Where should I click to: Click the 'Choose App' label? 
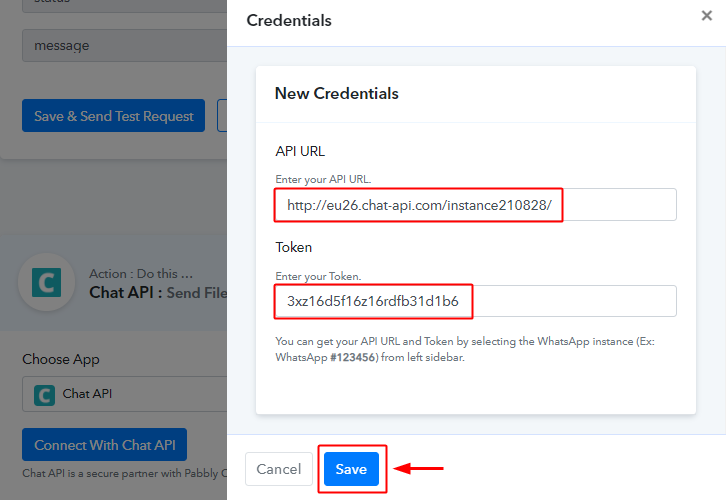tap(61, 359)
